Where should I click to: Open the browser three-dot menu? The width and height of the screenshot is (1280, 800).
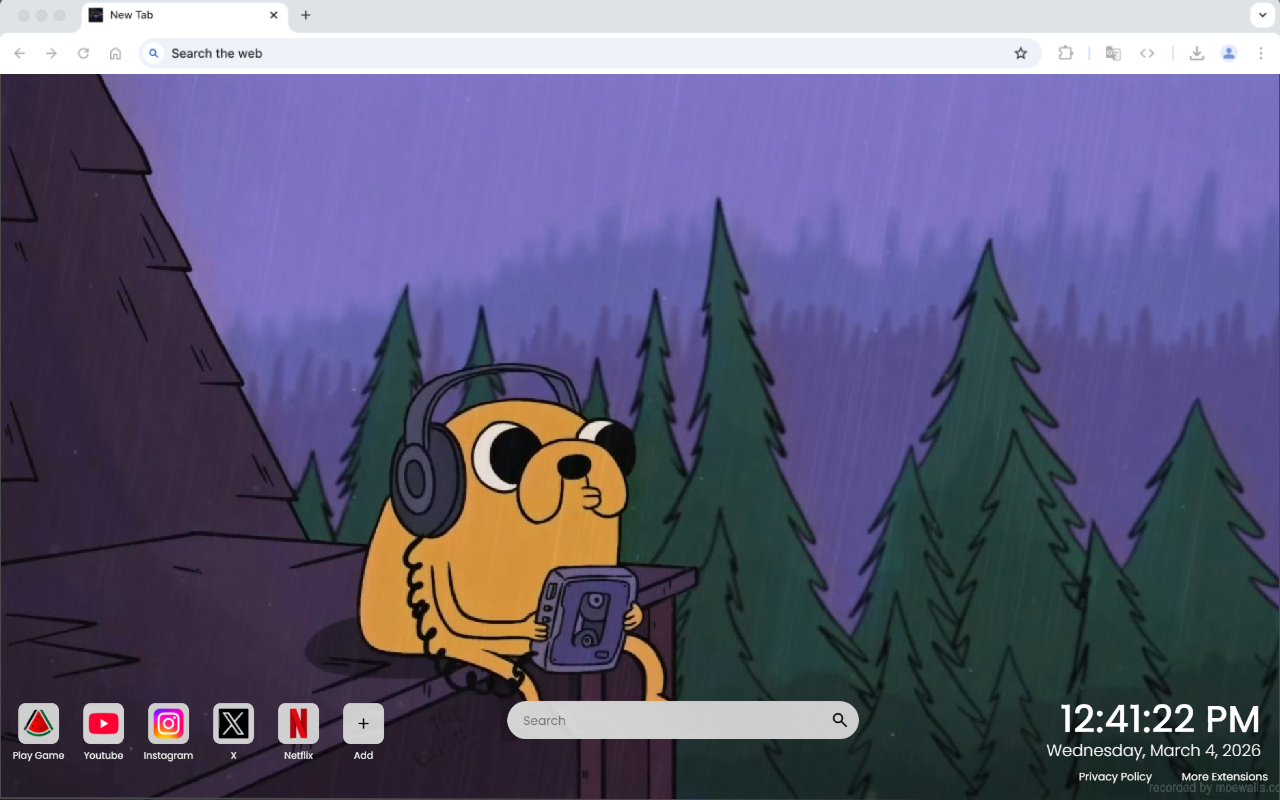1261,53
